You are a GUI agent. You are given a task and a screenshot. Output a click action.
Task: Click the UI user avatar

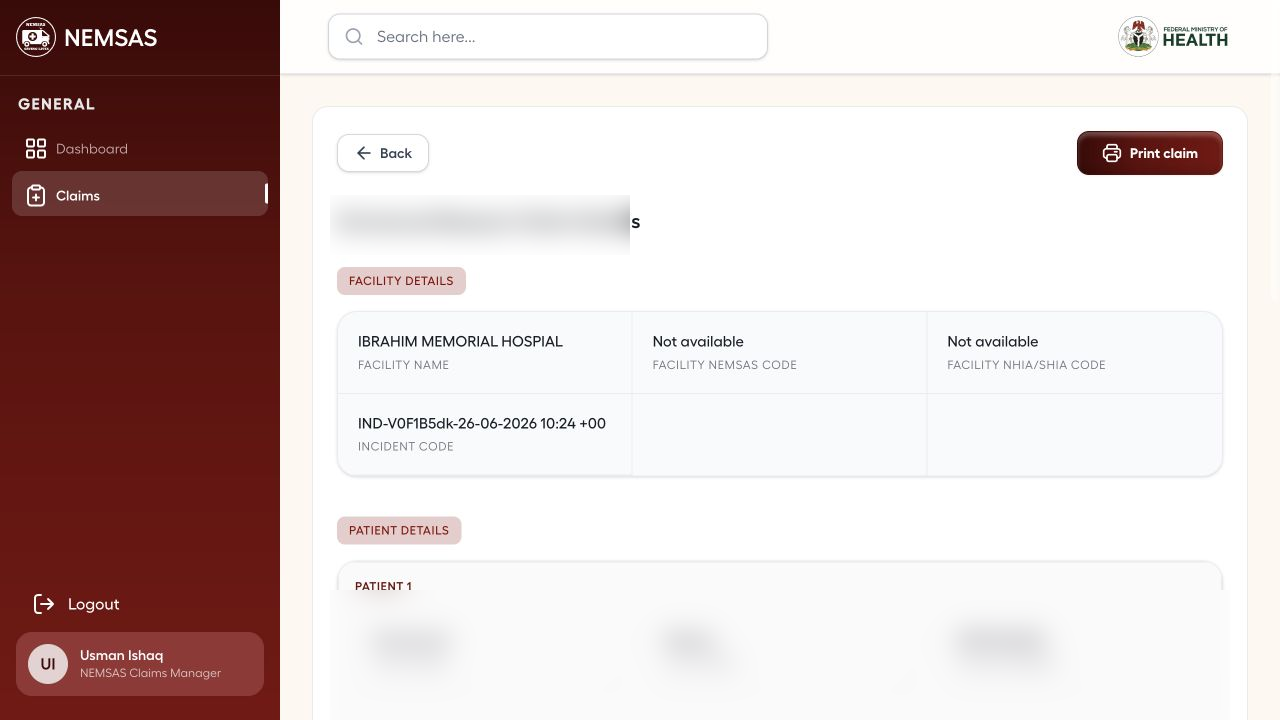tap(48, 664)
